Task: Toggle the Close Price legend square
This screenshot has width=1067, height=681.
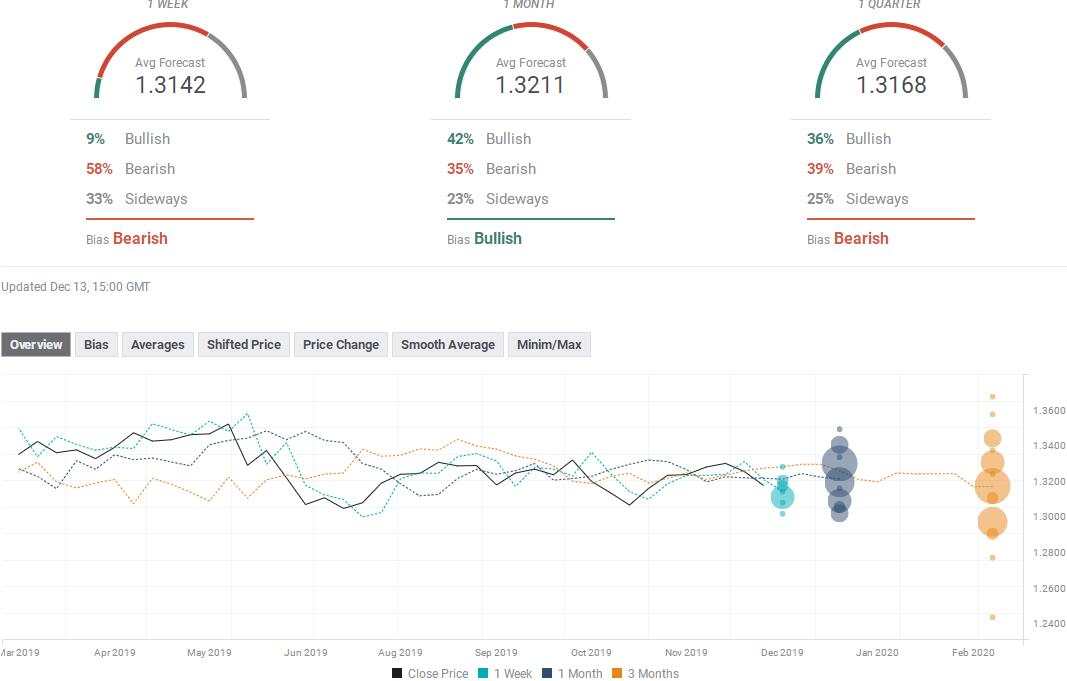Action: point(397,673)
